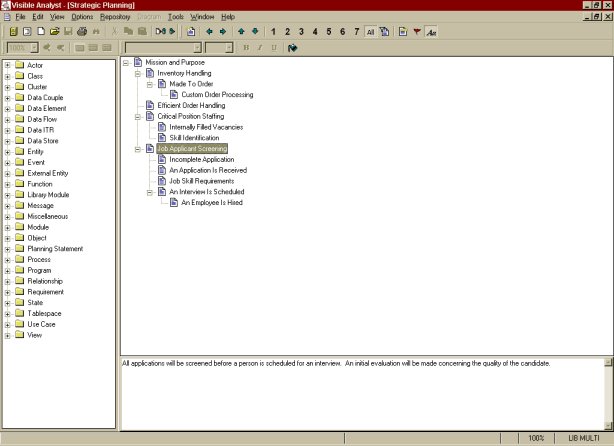
Task: Select Internally Filled Vacancies statement
Action: click(x=206, y=127)
